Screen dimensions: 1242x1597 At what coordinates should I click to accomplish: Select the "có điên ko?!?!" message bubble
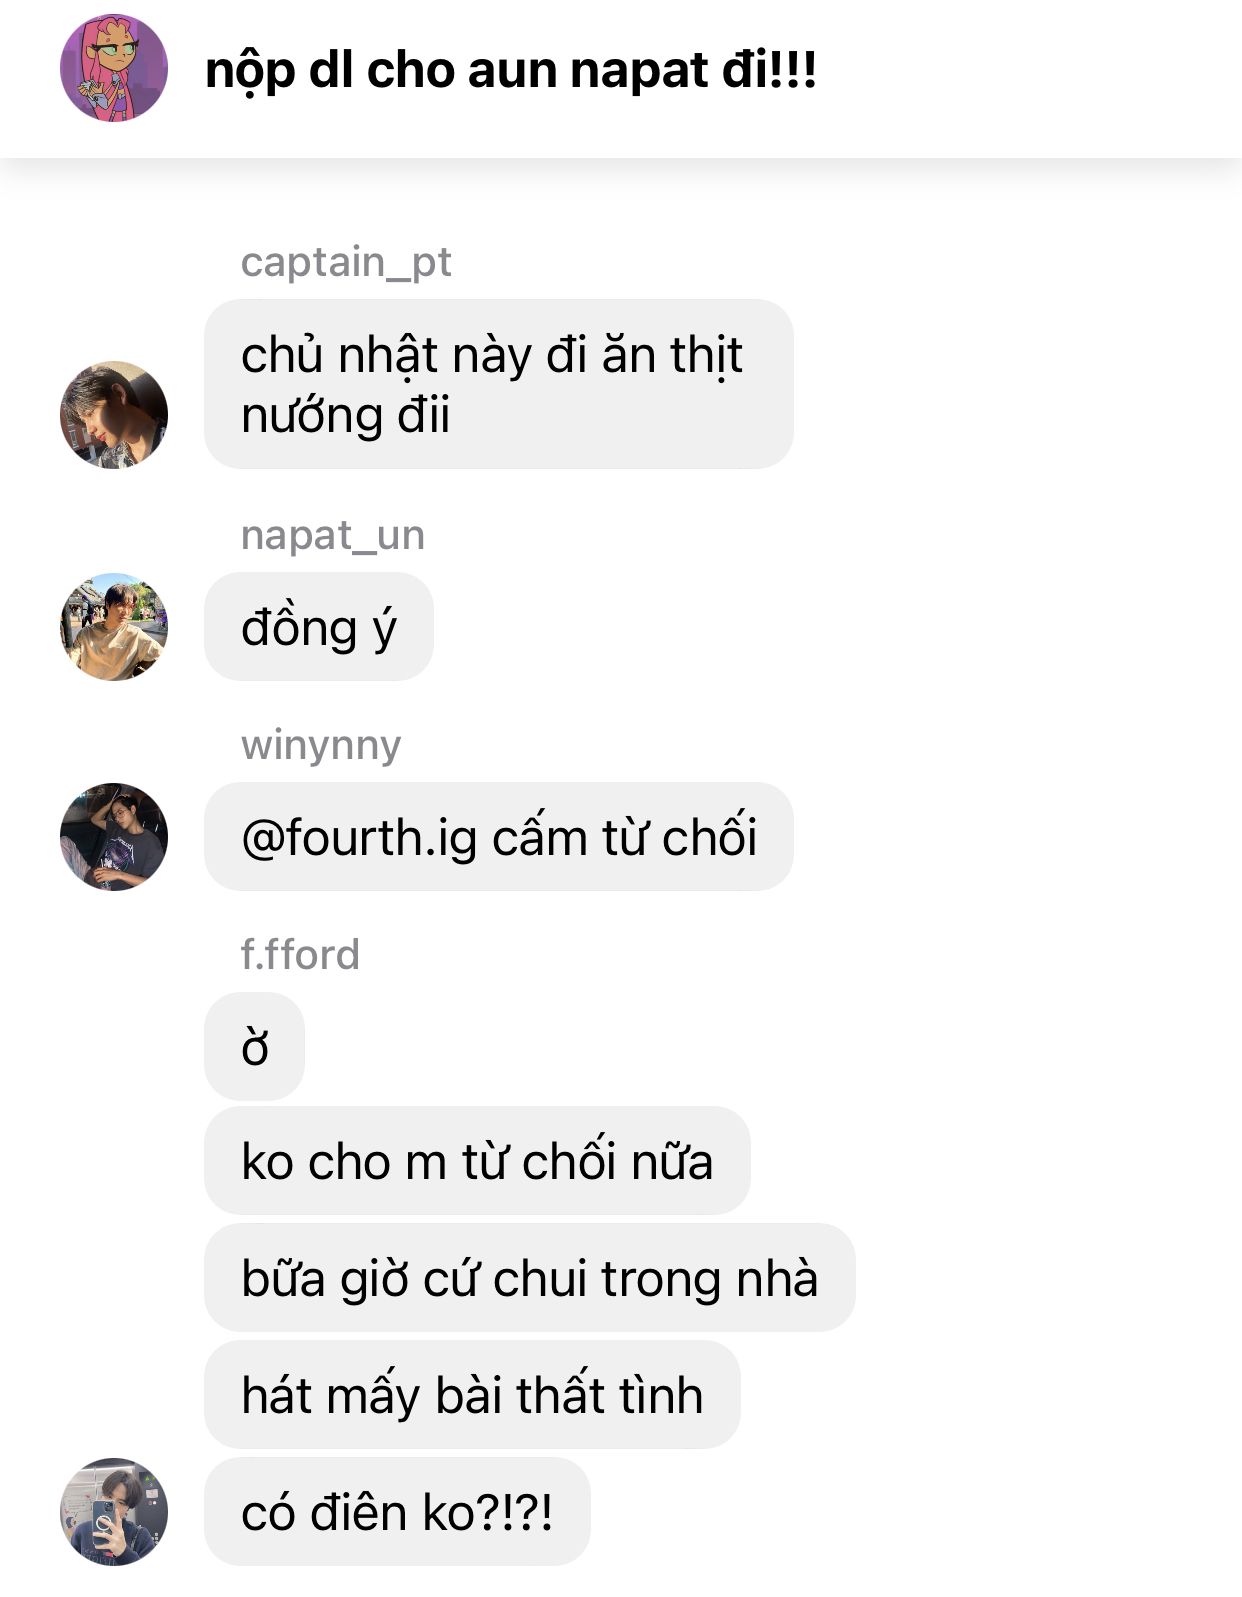[397, 1512]
